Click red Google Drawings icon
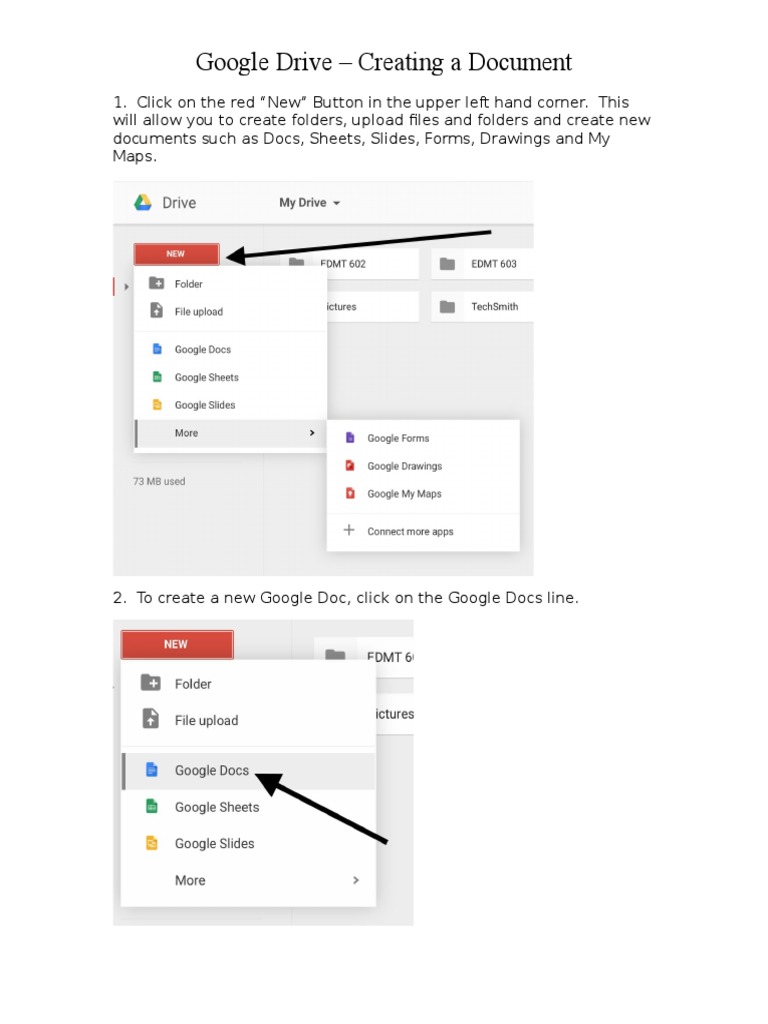The image size is (768, 1024). tap(350, 466)
